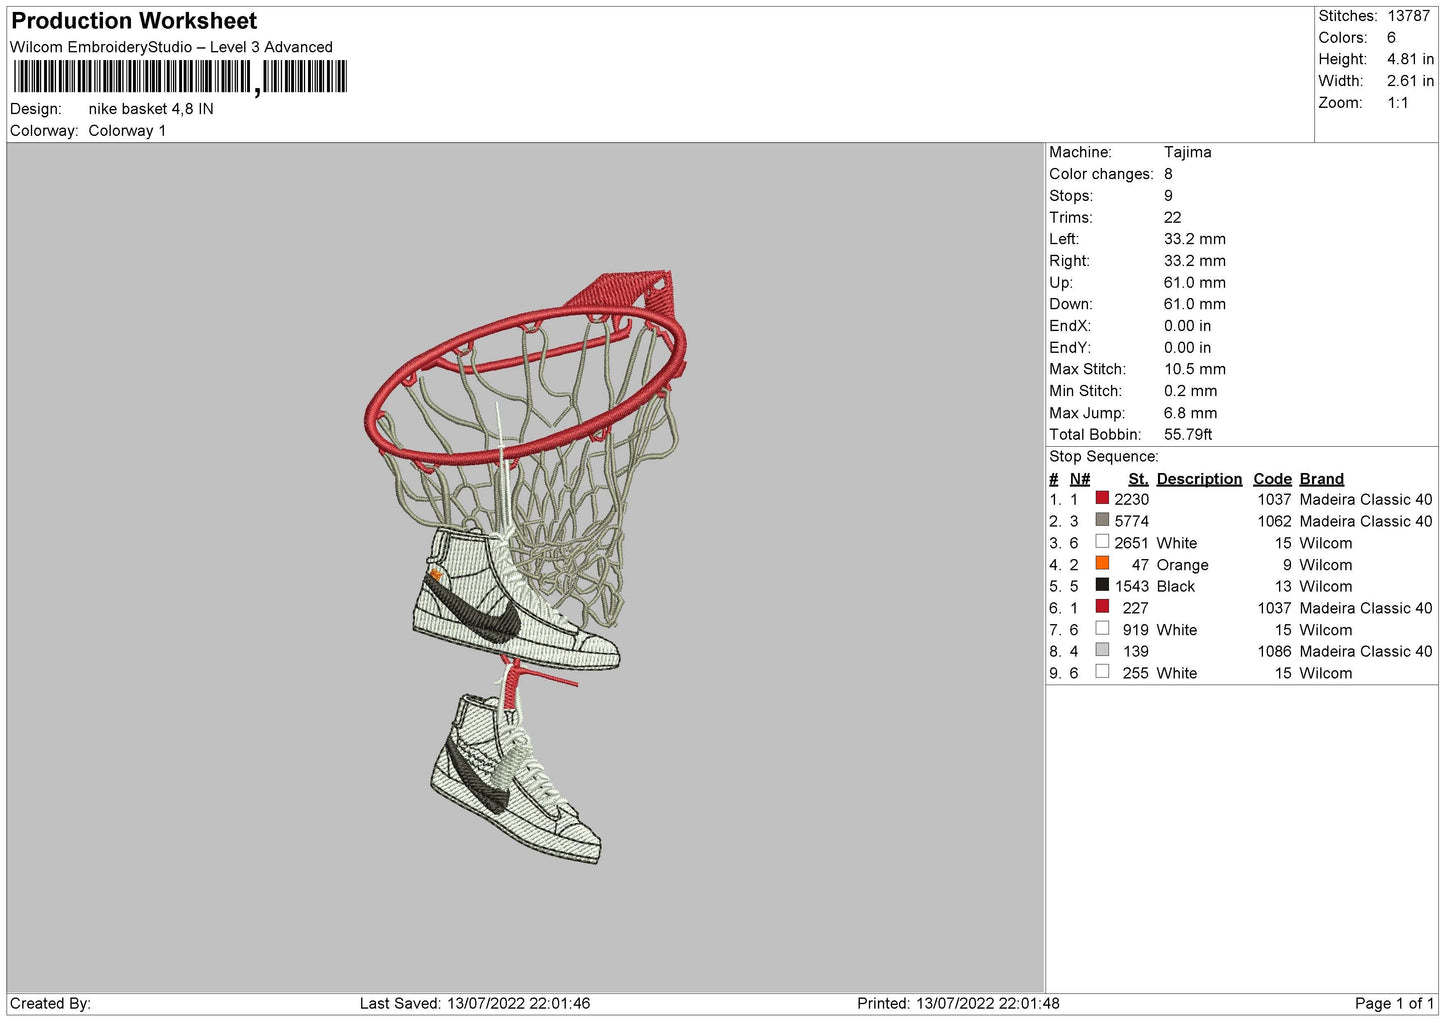Click the 'Production Worksheet' title
The width and height of the screenshot is (1445, 1021).
[134, 21]
